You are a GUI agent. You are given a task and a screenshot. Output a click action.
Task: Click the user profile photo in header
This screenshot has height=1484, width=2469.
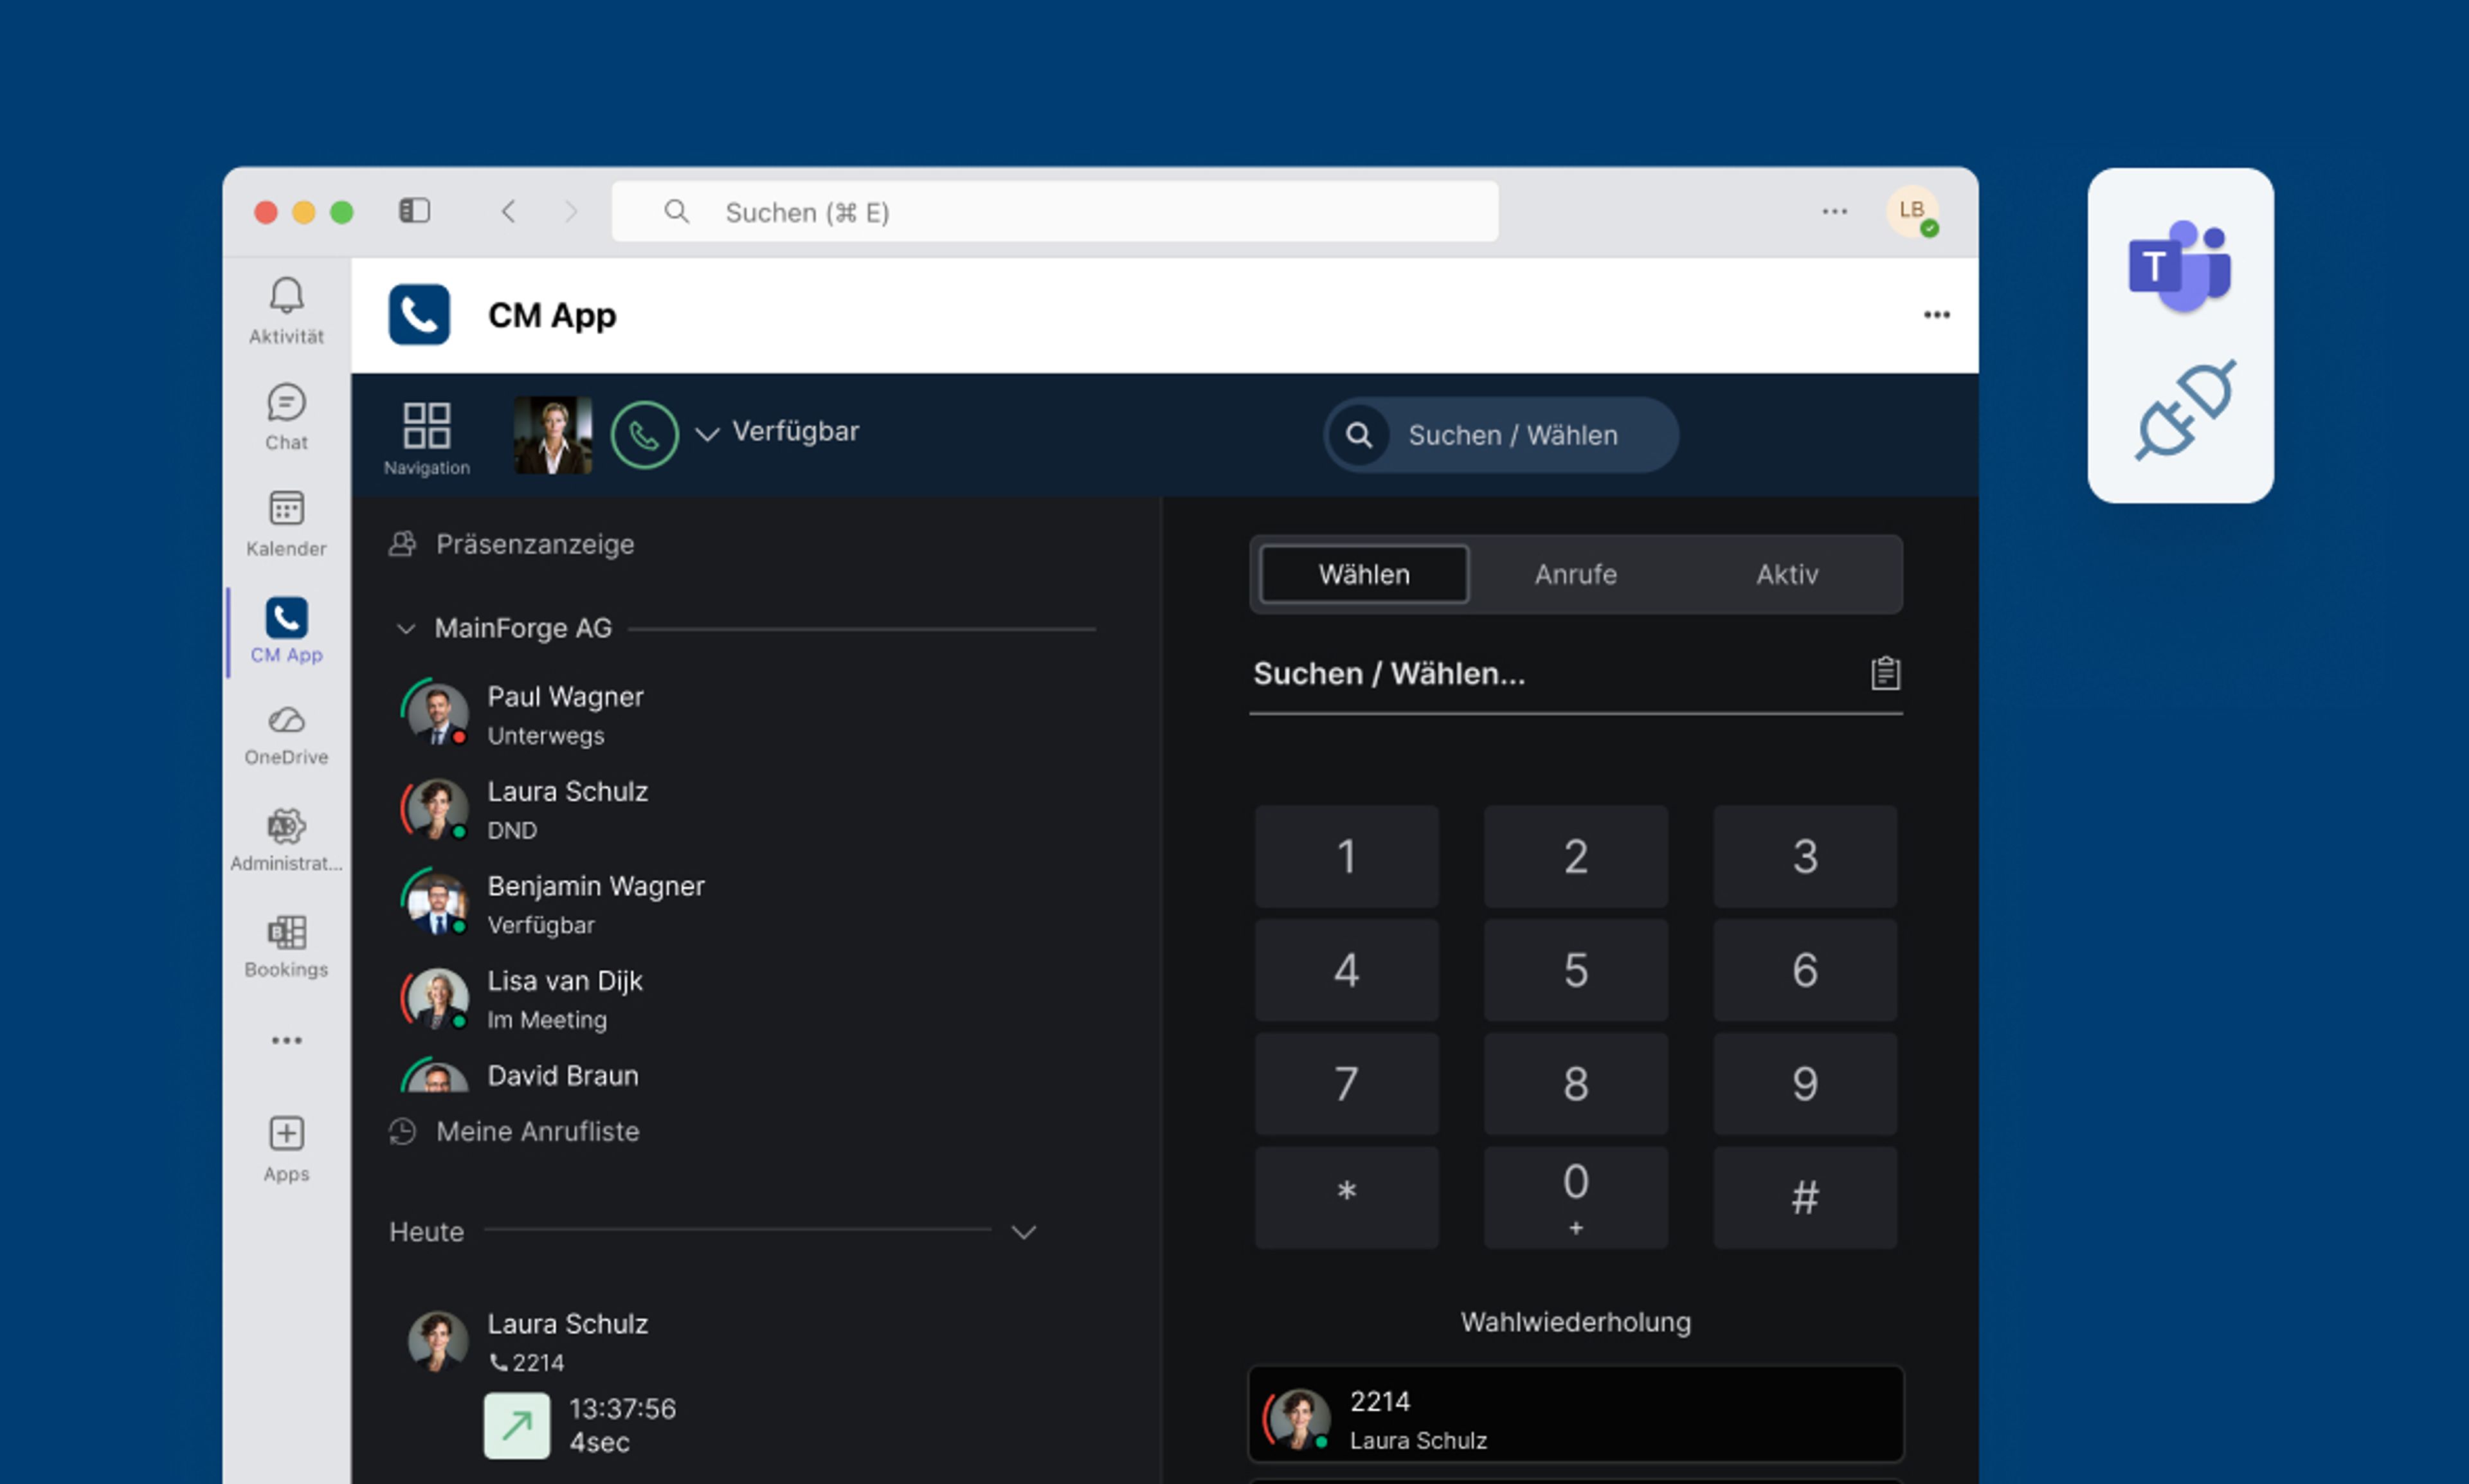tap(552, 435)
